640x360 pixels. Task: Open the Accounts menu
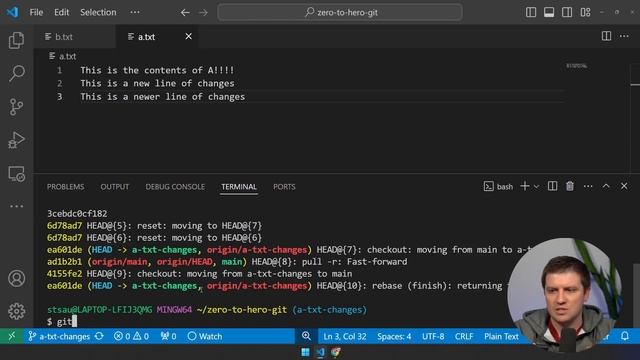(x=16, y=278)
